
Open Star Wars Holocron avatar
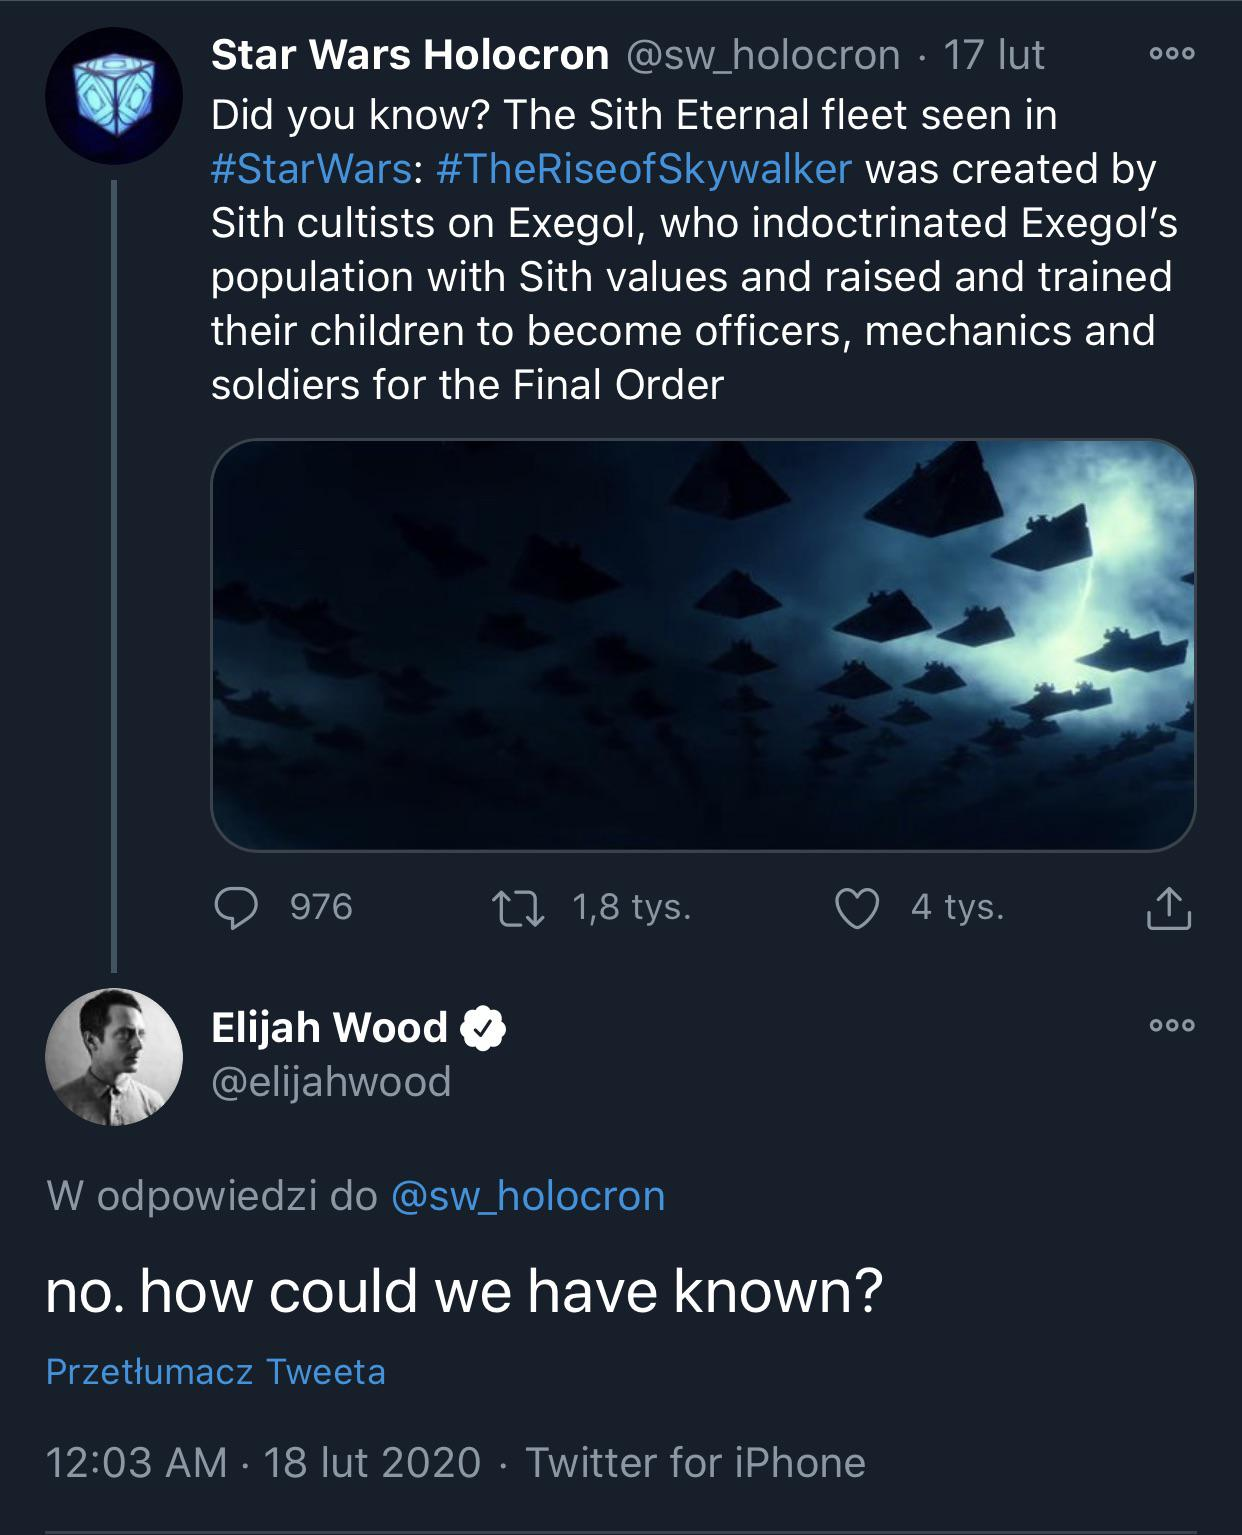[x=113, y=96]
